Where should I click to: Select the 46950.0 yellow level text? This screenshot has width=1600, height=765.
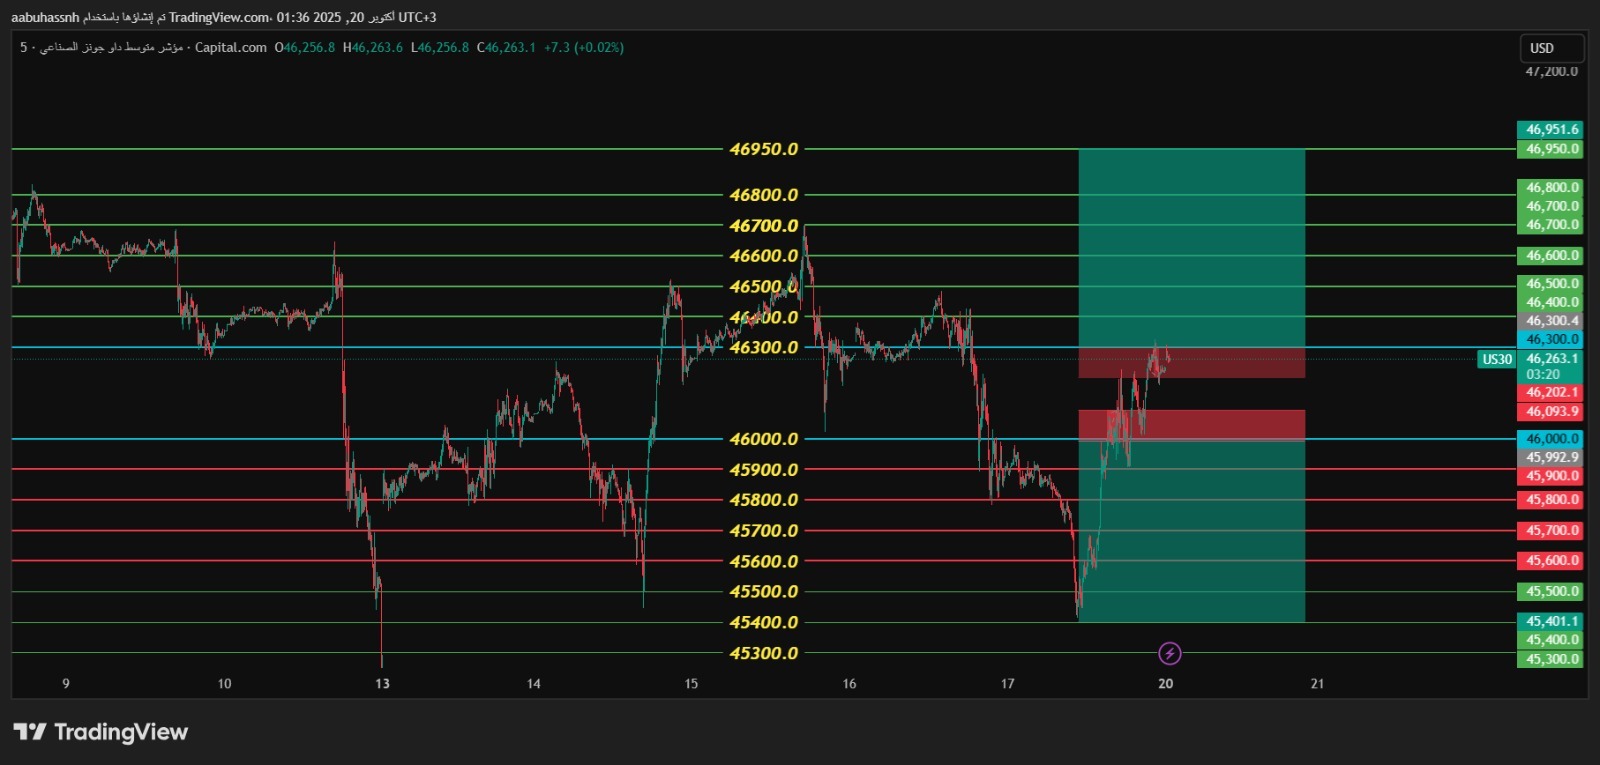coord(764,149)
